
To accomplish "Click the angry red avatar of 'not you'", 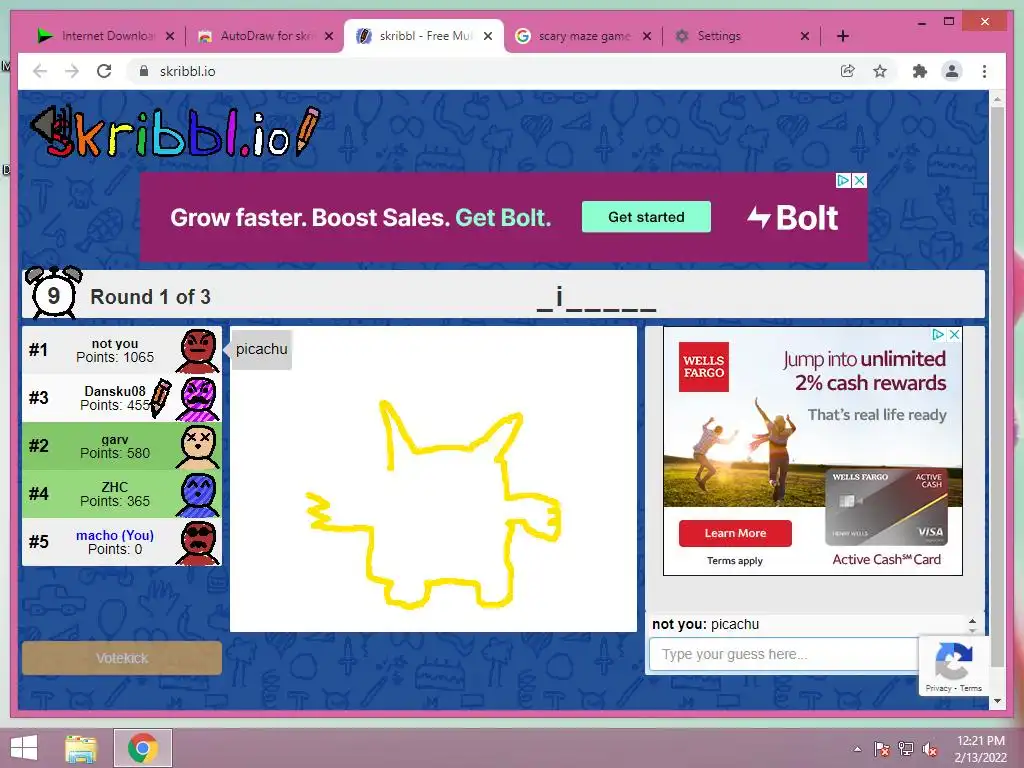I will point(198,351).
